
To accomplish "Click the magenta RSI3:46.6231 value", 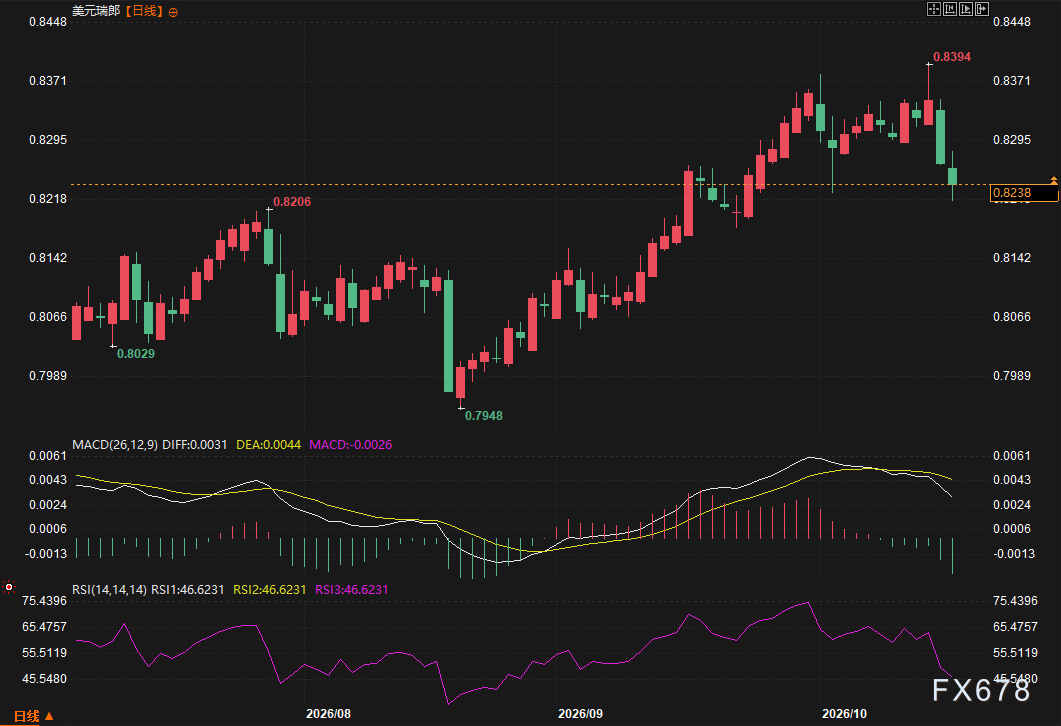I will point(352,589).
